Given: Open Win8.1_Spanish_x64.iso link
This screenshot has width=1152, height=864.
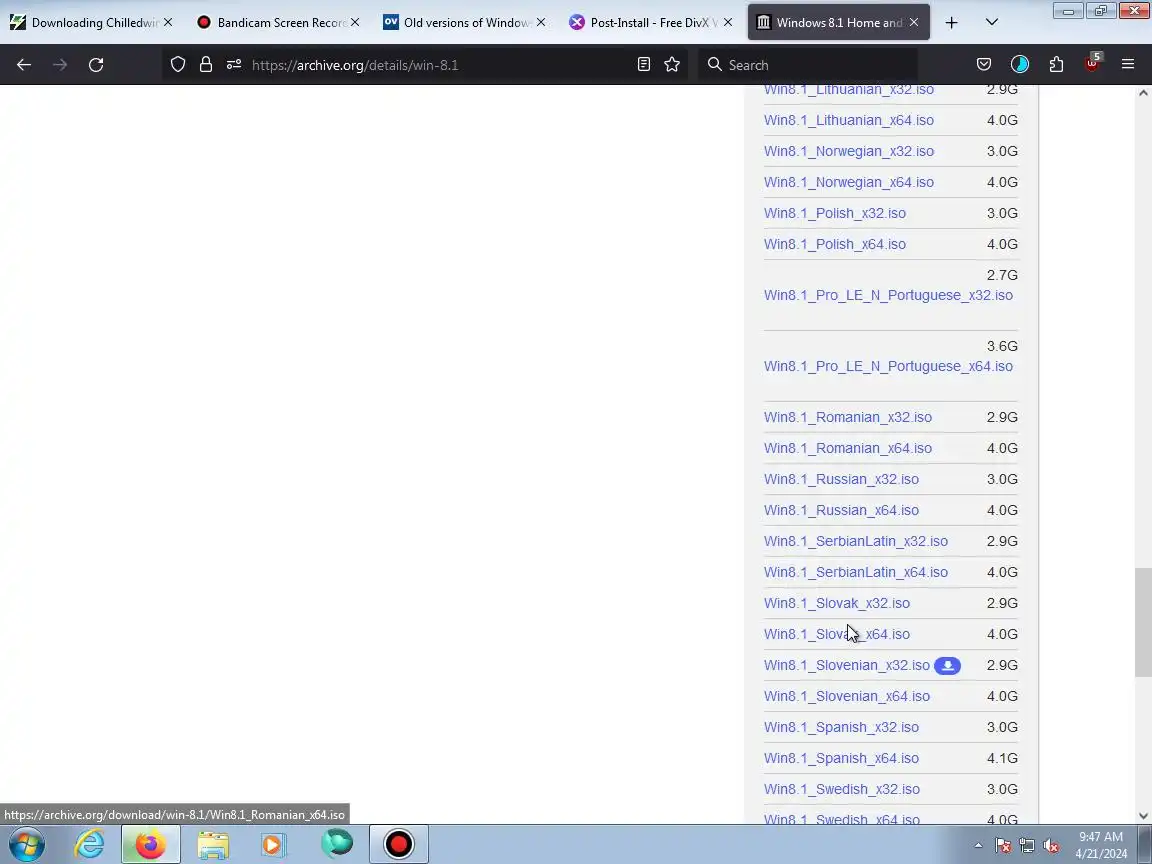Looking at the screenshot, I should click(841, 758).
